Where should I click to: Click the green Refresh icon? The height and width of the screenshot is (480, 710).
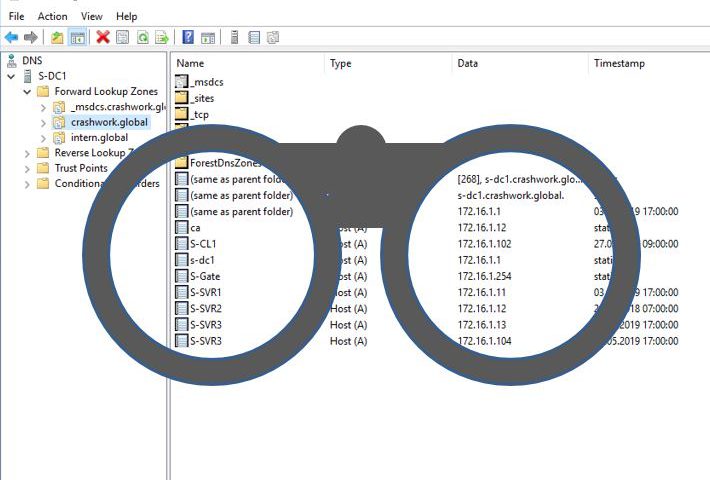[x=143, y=37]
